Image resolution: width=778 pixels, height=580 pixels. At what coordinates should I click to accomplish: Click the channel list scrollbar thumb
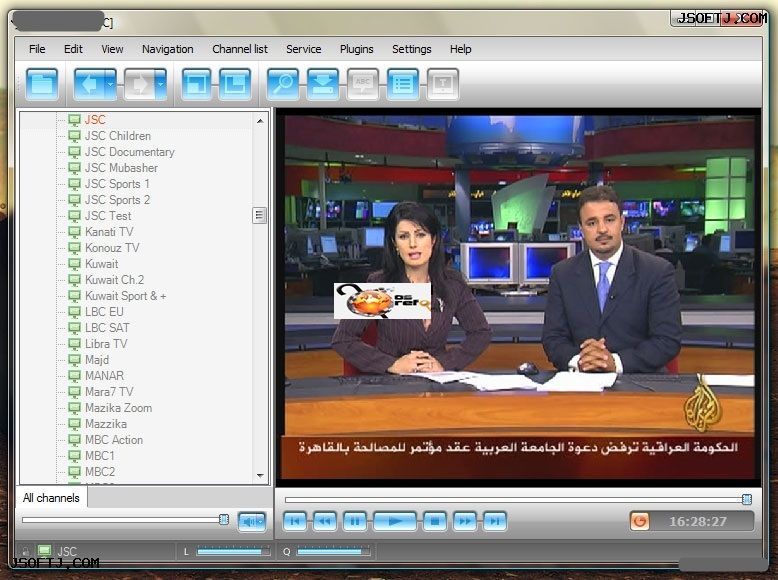coord(260,215)
